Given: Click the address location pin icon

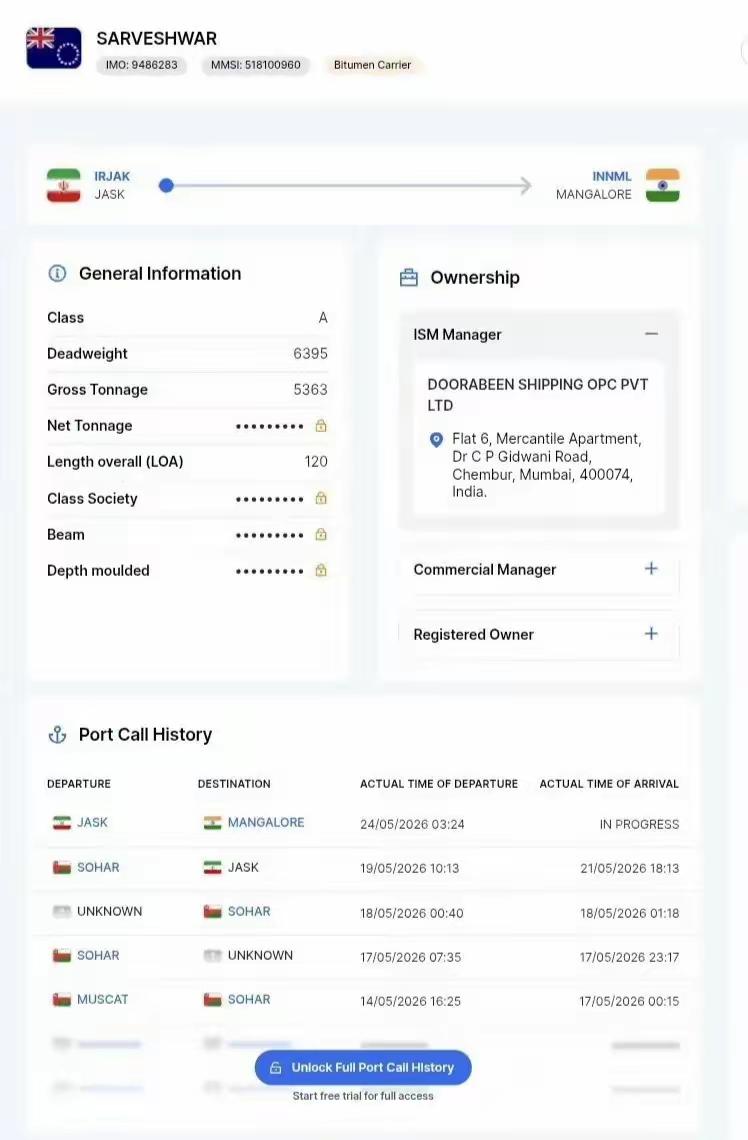Looking at the screenshot, I should point(436,440).
